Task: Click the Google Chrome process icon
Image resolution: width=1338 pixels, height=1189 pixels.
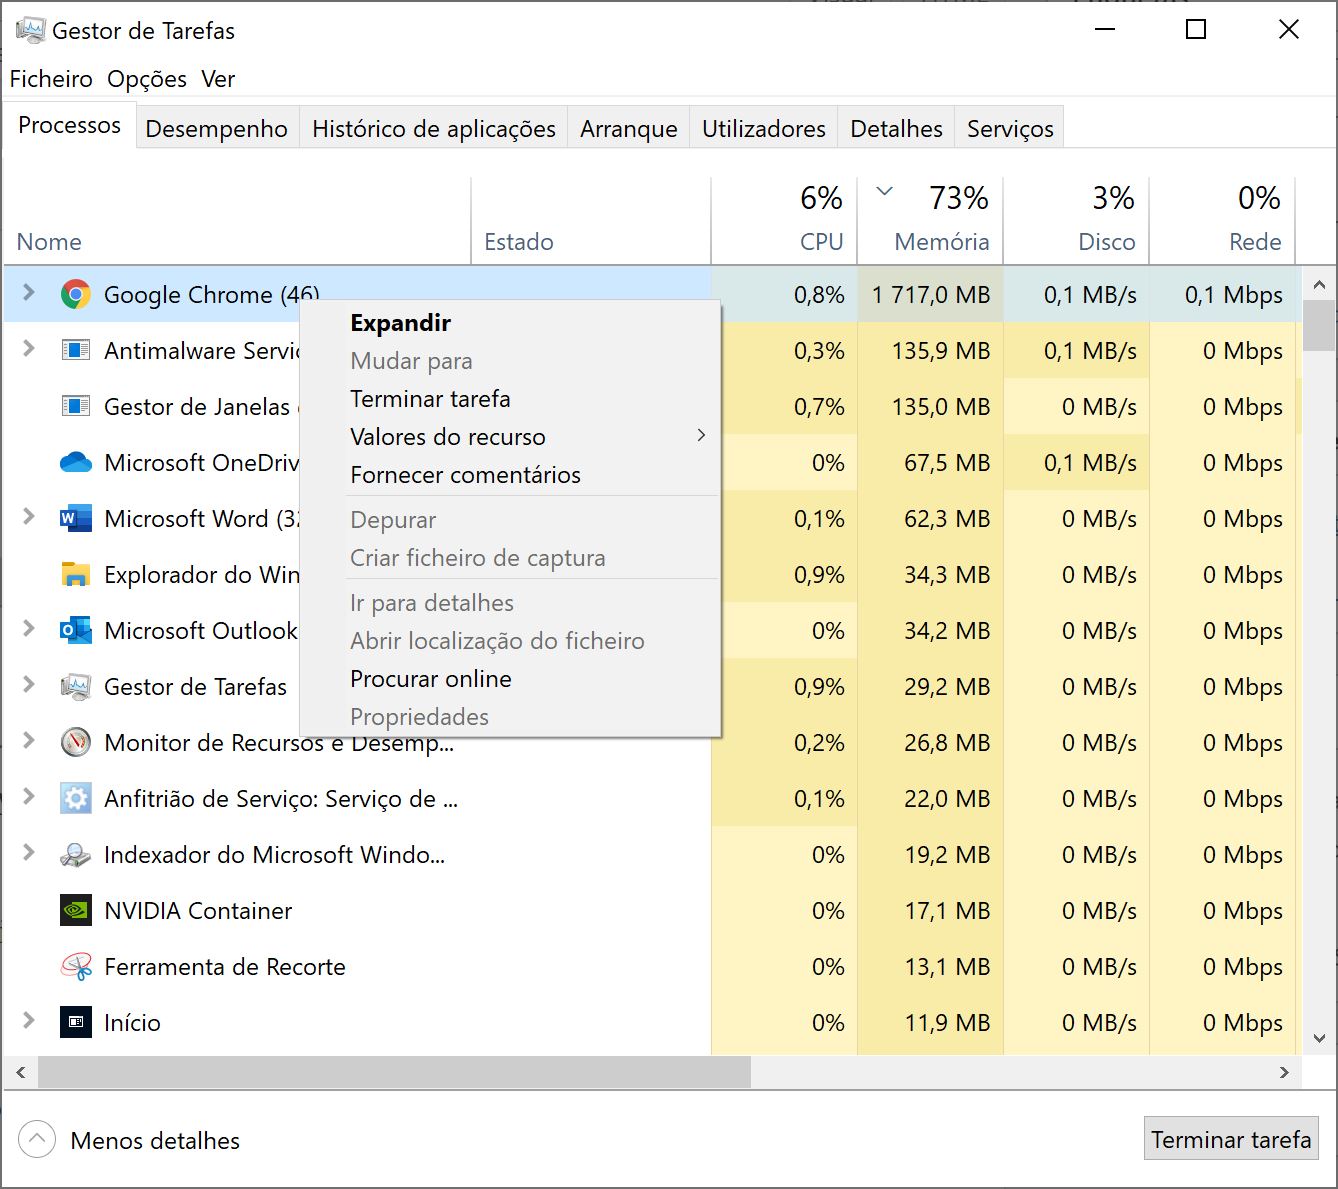Action: click(x=75, y=295)
